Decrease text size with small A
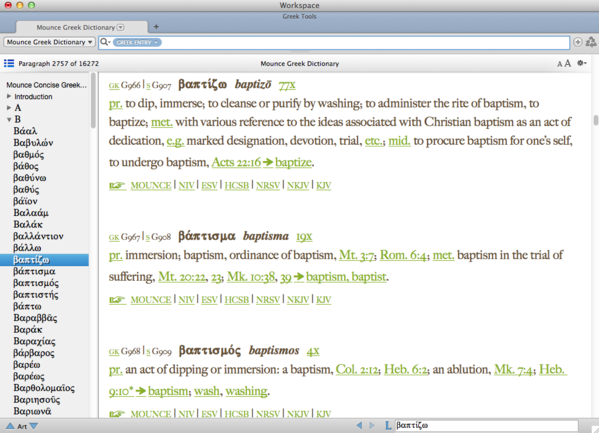Image resolution: width=599 pixels, height=433 pixels. pos(559,64)
